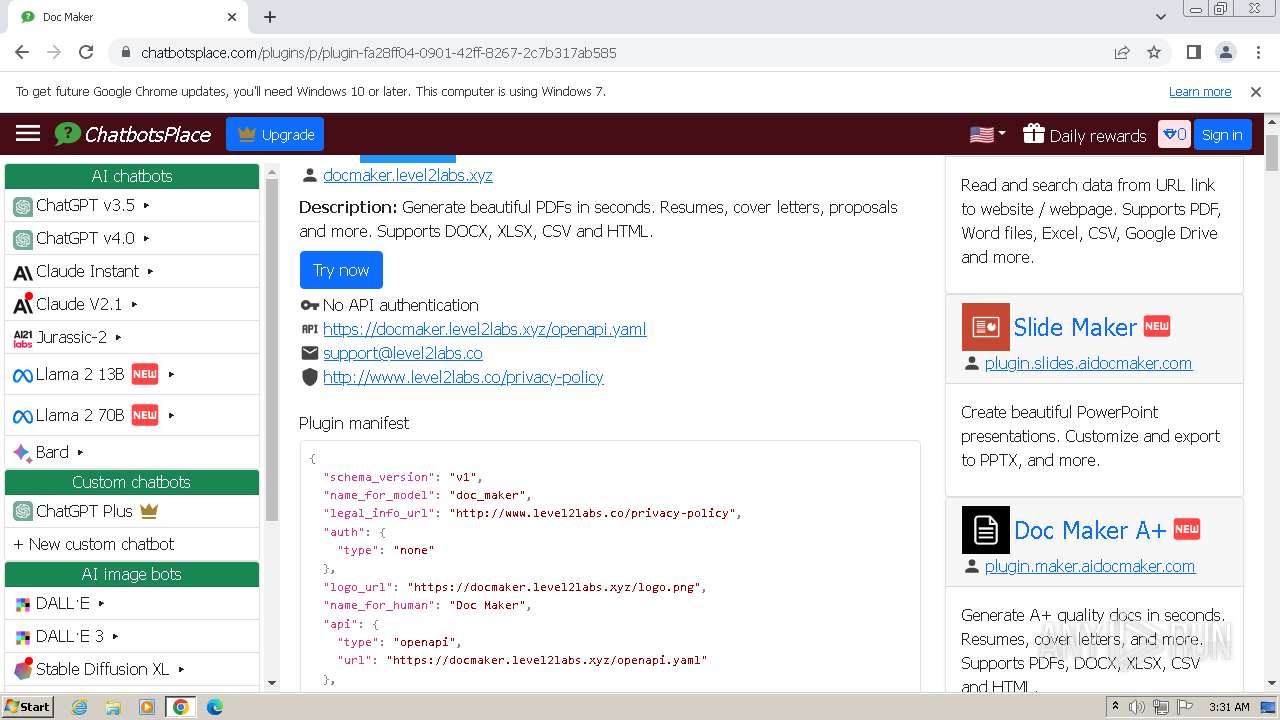Open plugin.slides.aidocmaker.com link
Screen dimensions: 1280x720
[x=1088, y=363]
